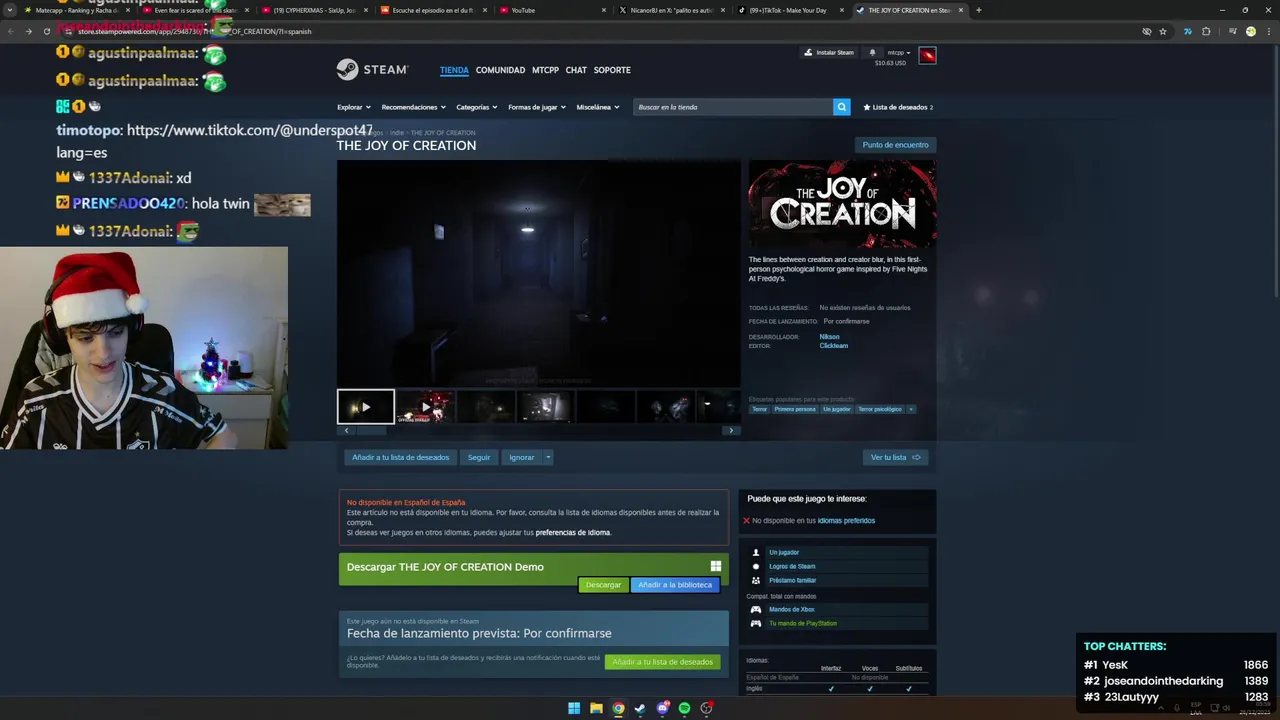Bookmark this page with star icon
This screenshot has height=720, width=1280.
point(1163,31)
